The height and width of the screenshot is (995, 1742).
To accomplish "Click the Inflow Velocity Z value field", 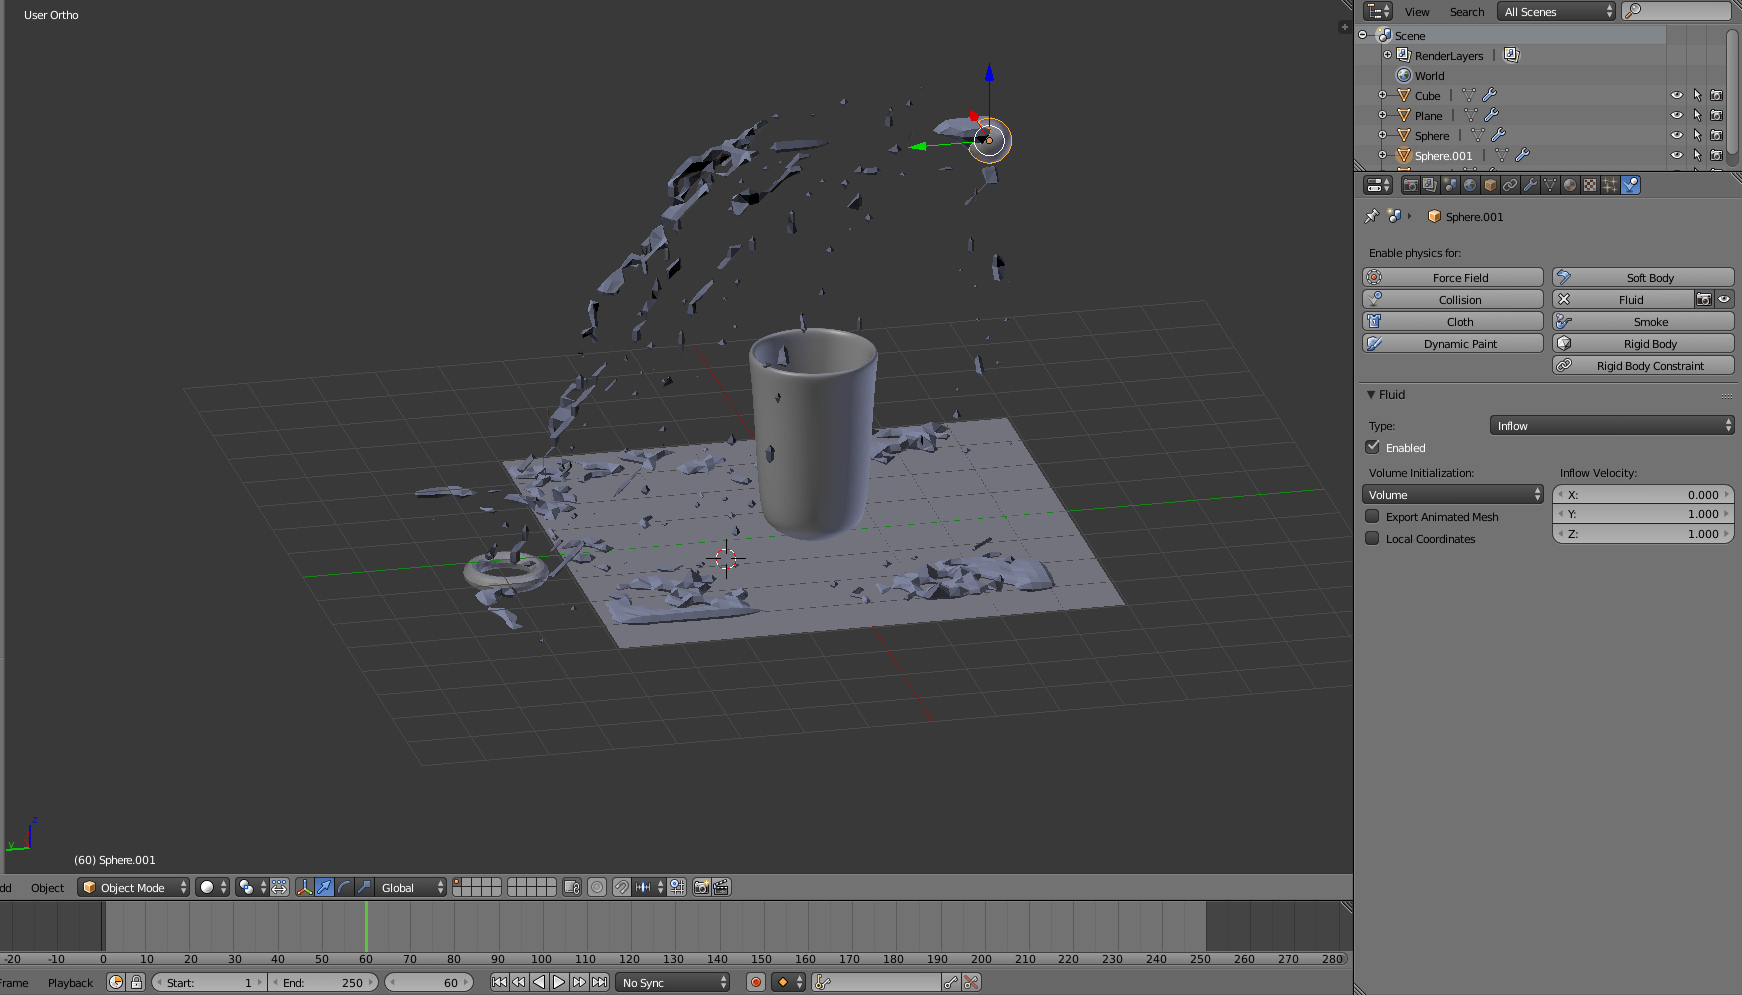I will pos(1643,533).
